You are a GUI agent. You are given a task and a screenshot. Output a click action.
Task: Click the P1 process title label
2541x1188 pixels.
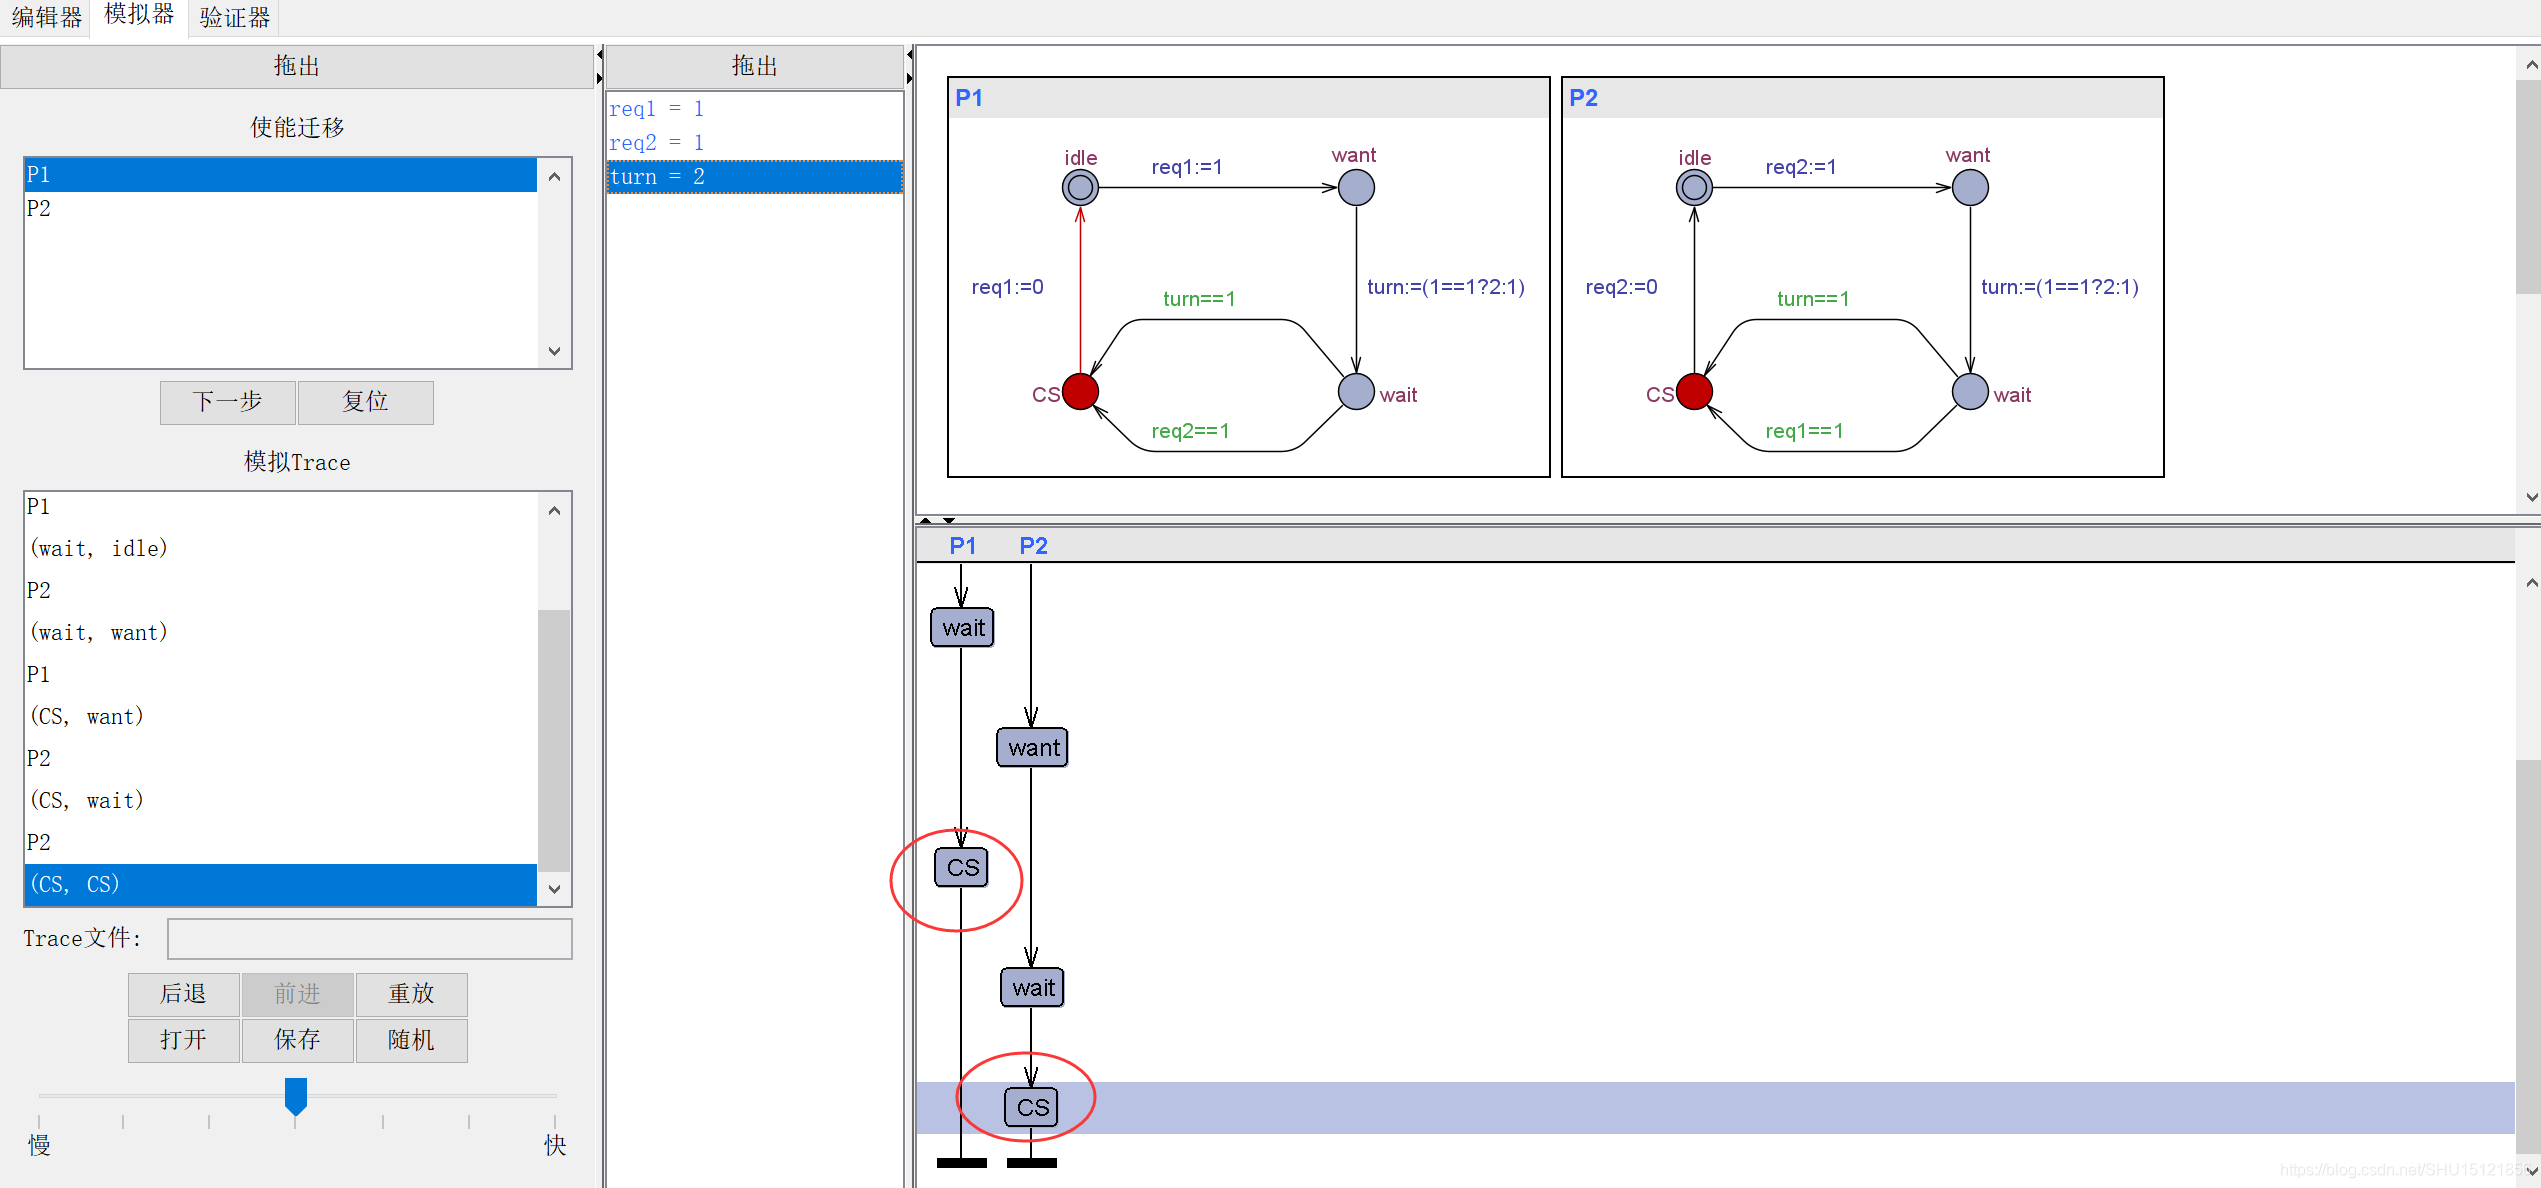coord(969,98)
